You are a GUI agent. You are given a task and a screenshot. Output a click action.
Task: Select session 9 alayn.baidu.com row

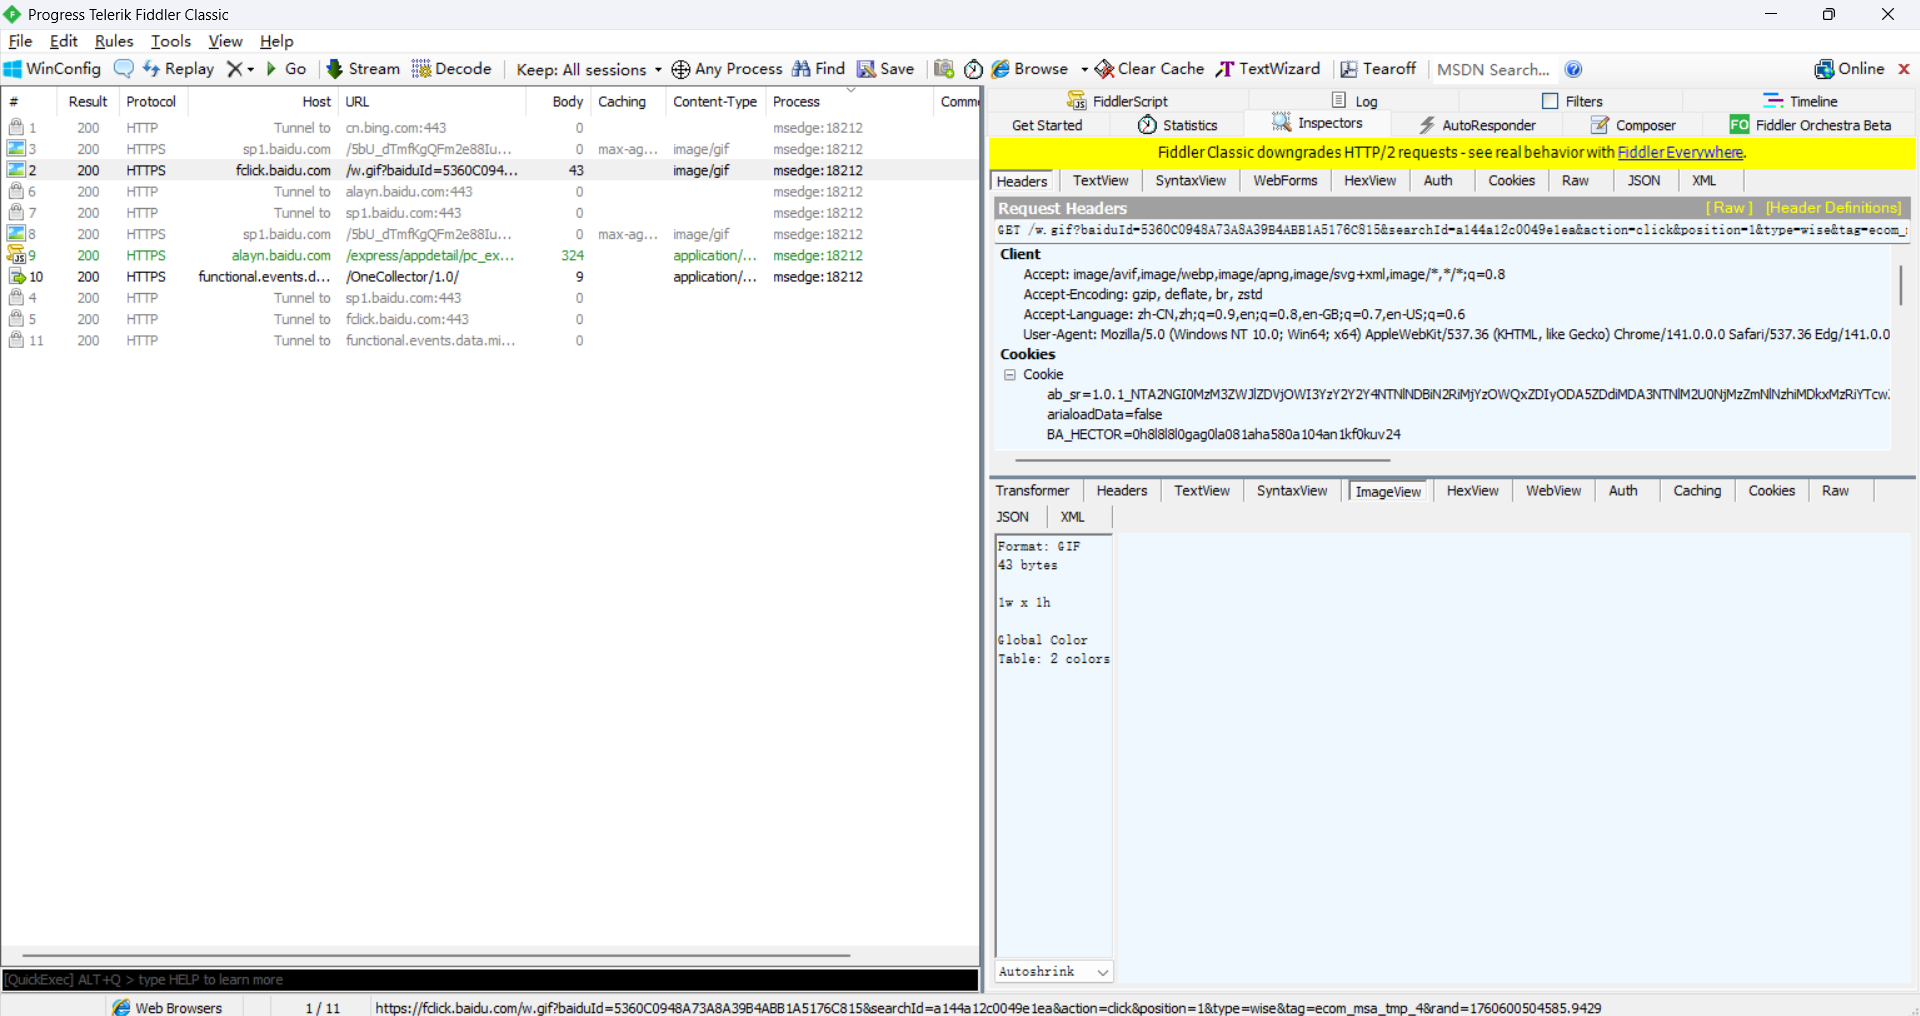490,255
